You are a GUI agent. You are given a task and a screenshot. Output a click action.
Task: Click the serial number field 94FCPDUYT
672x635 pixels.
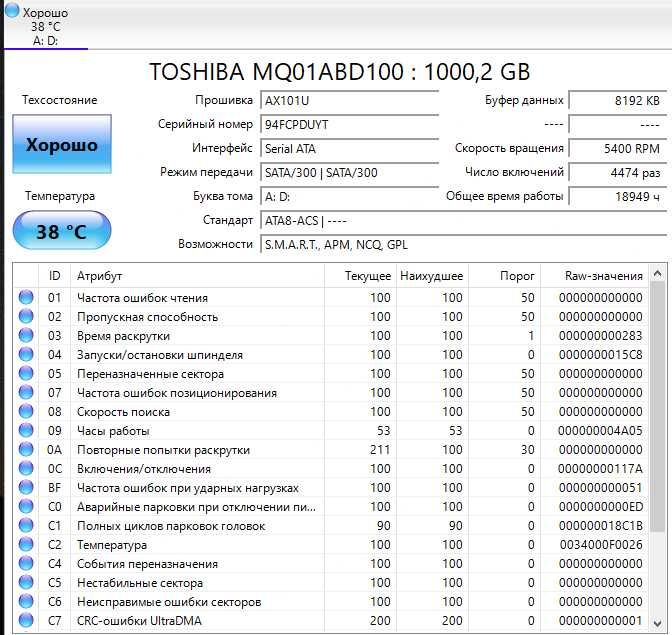349,125
